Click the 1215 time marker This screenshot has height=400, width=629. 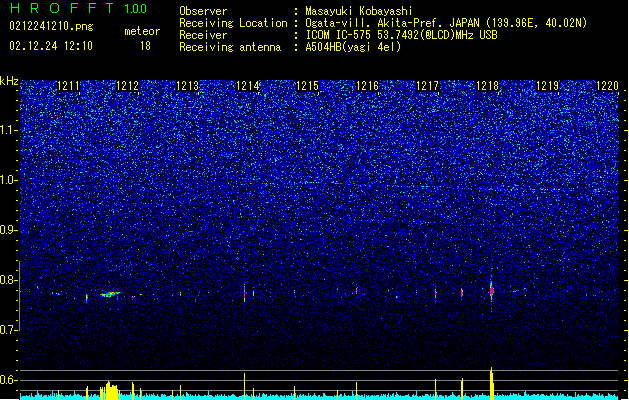307,86
